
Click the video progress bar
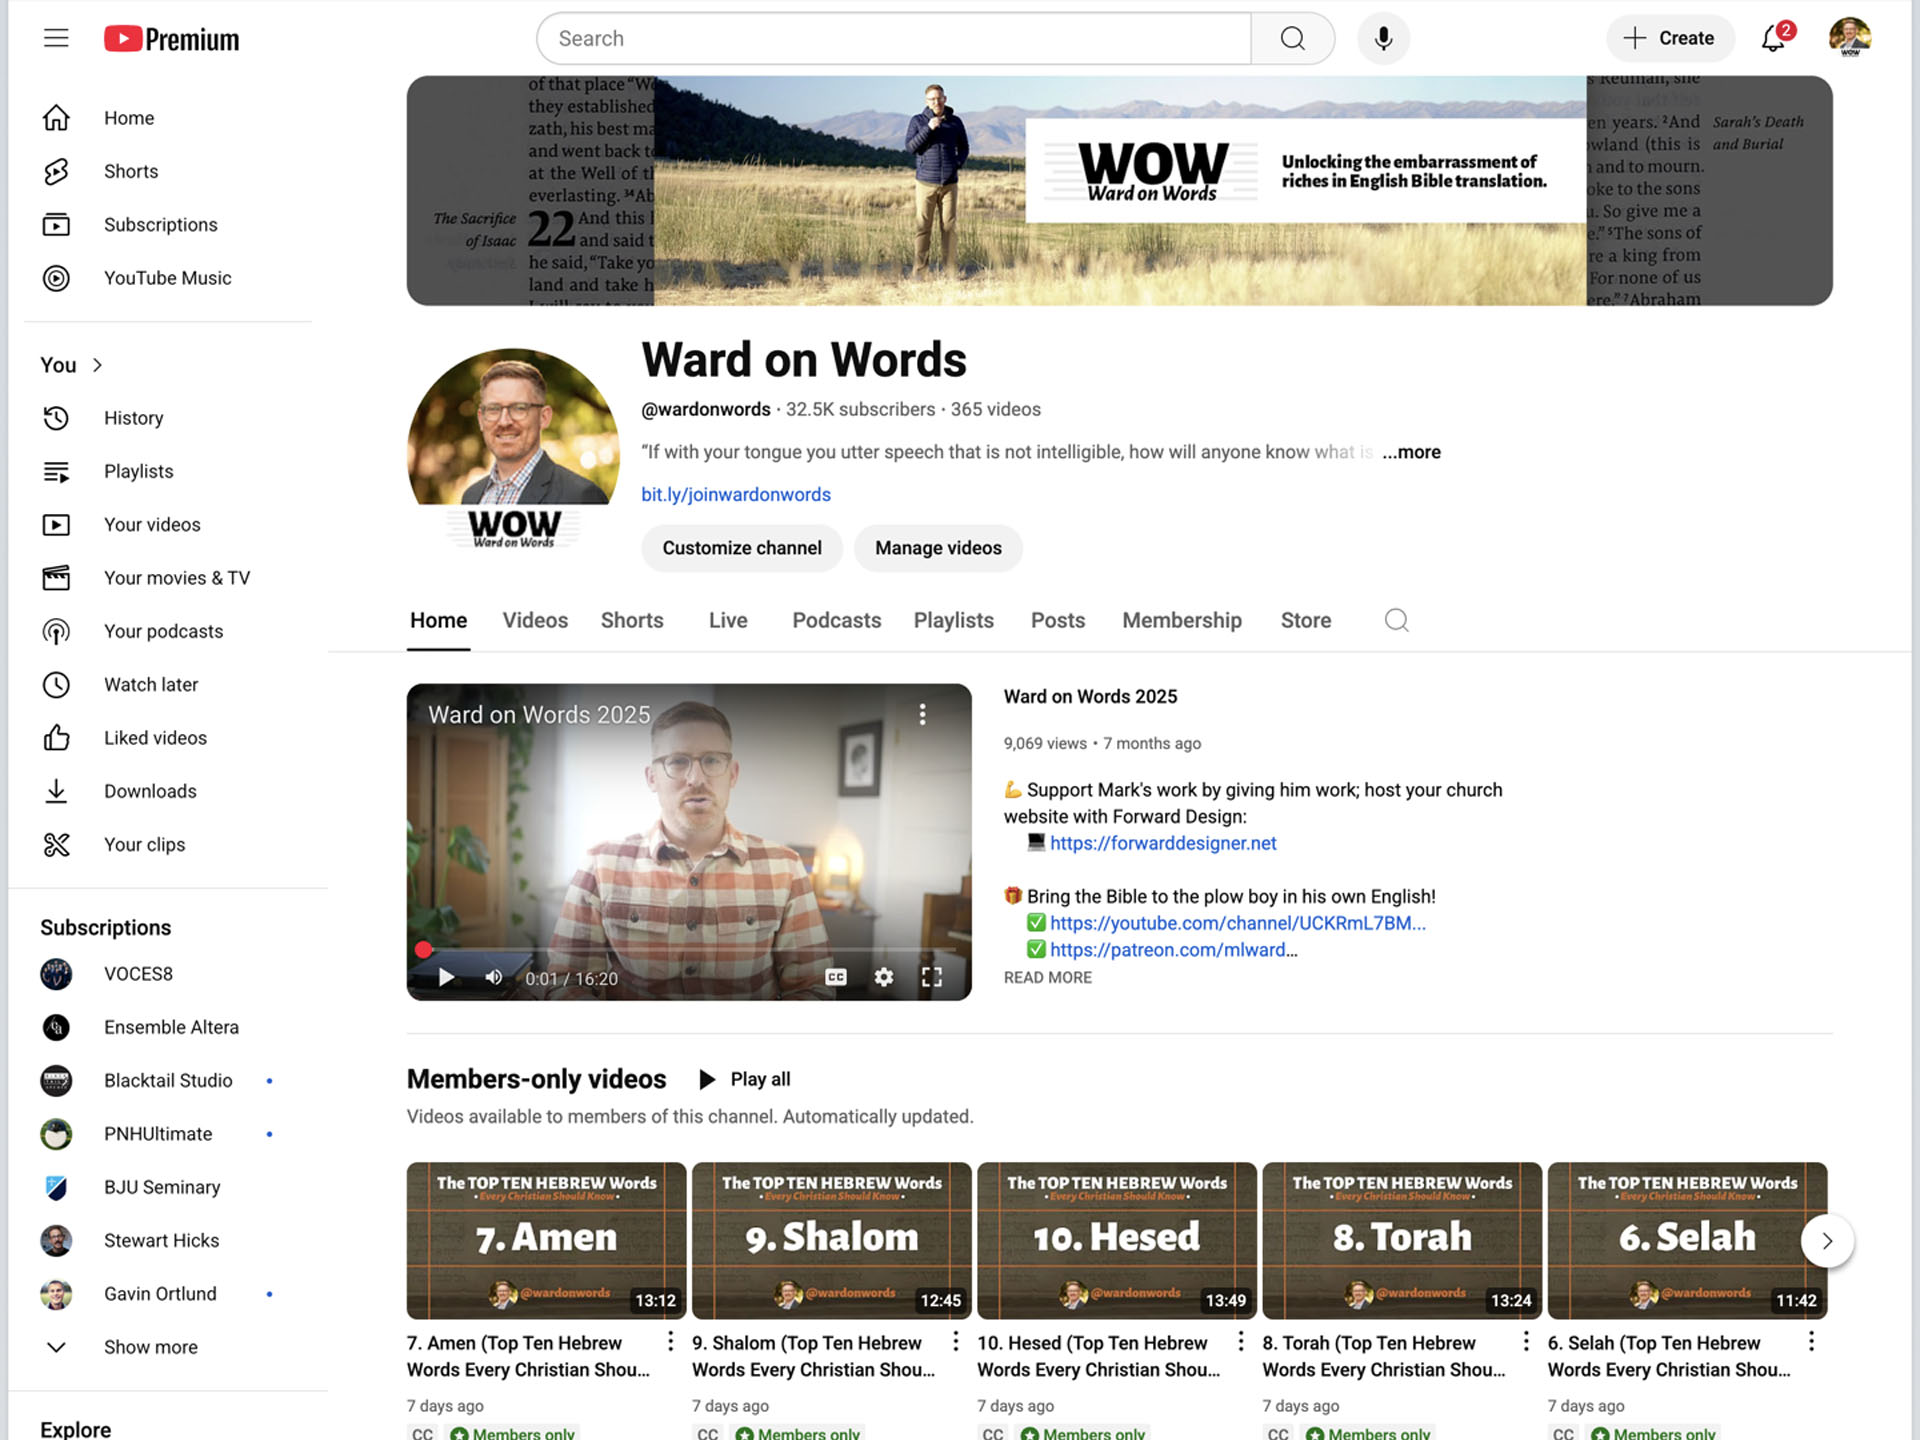[x=689, y=949]
